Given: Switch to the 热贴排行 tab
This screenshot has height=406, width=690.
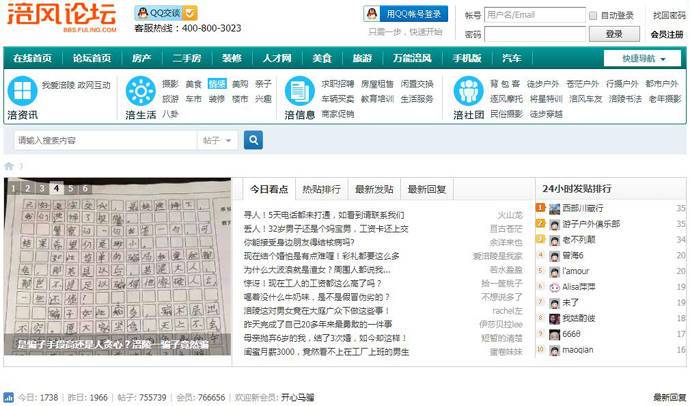Looking at the screenshot, I should click(x=321, y=188).
